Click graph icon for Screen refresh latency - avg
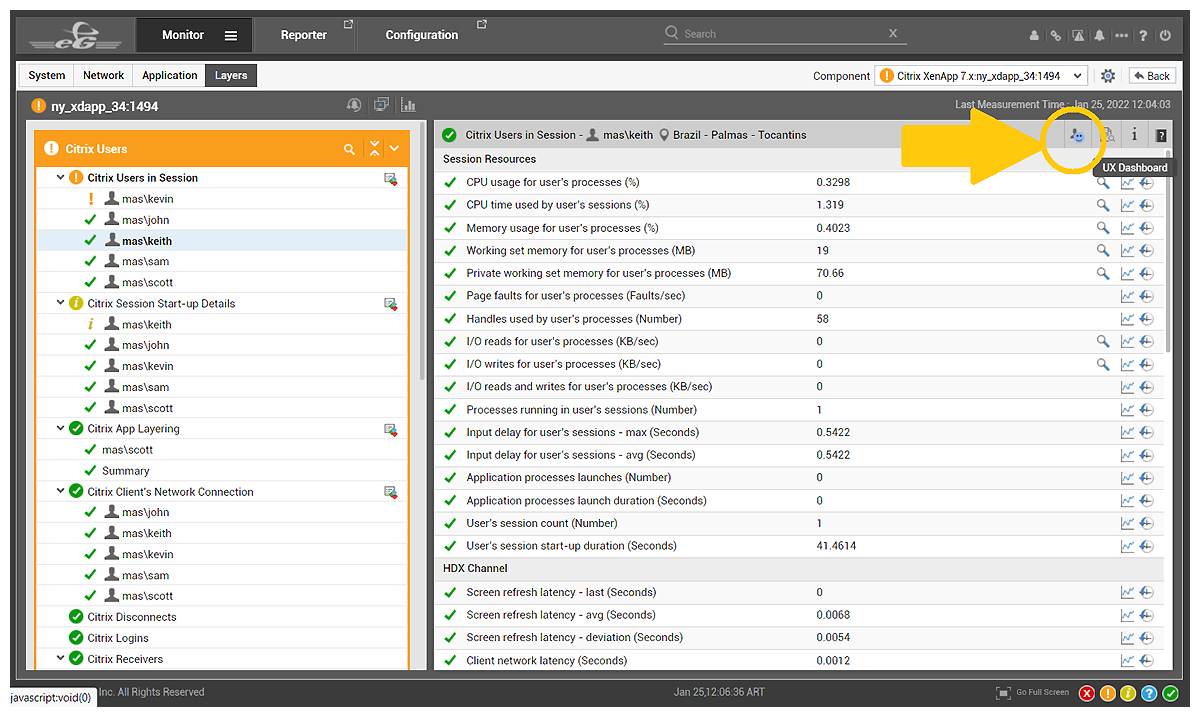 coord(1128,615)
